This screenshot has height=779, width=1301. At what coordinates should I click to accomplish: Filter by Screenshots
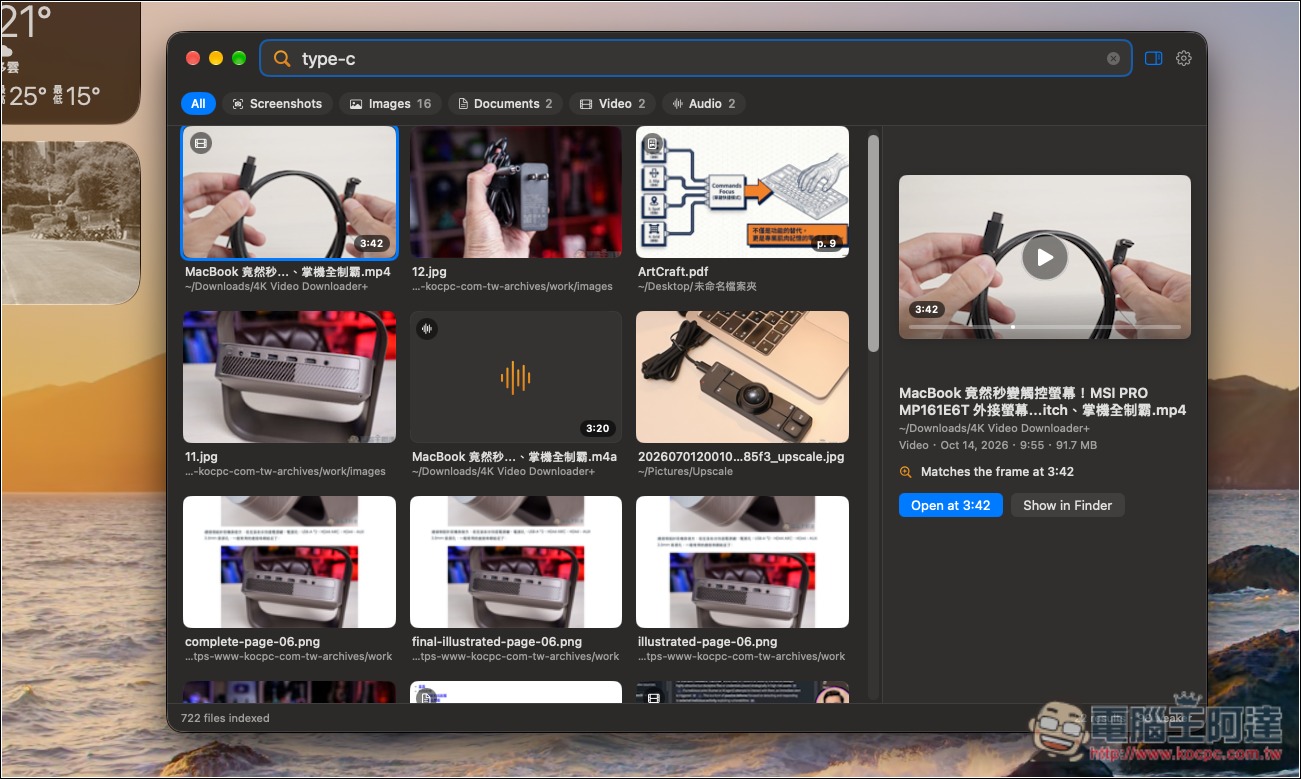(277, 104)
